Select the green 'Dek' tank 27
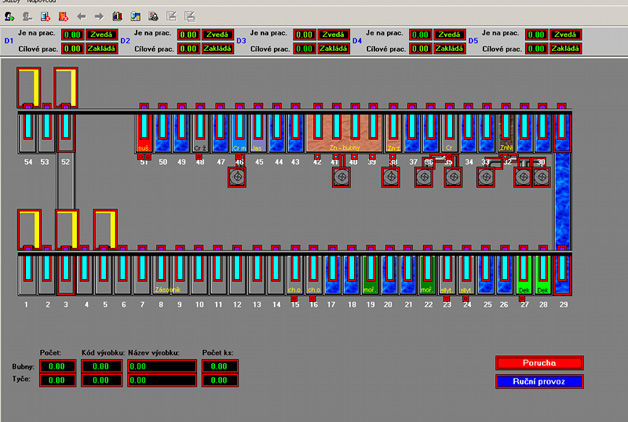This screenshot has height=422, width=628. [523, 275]
